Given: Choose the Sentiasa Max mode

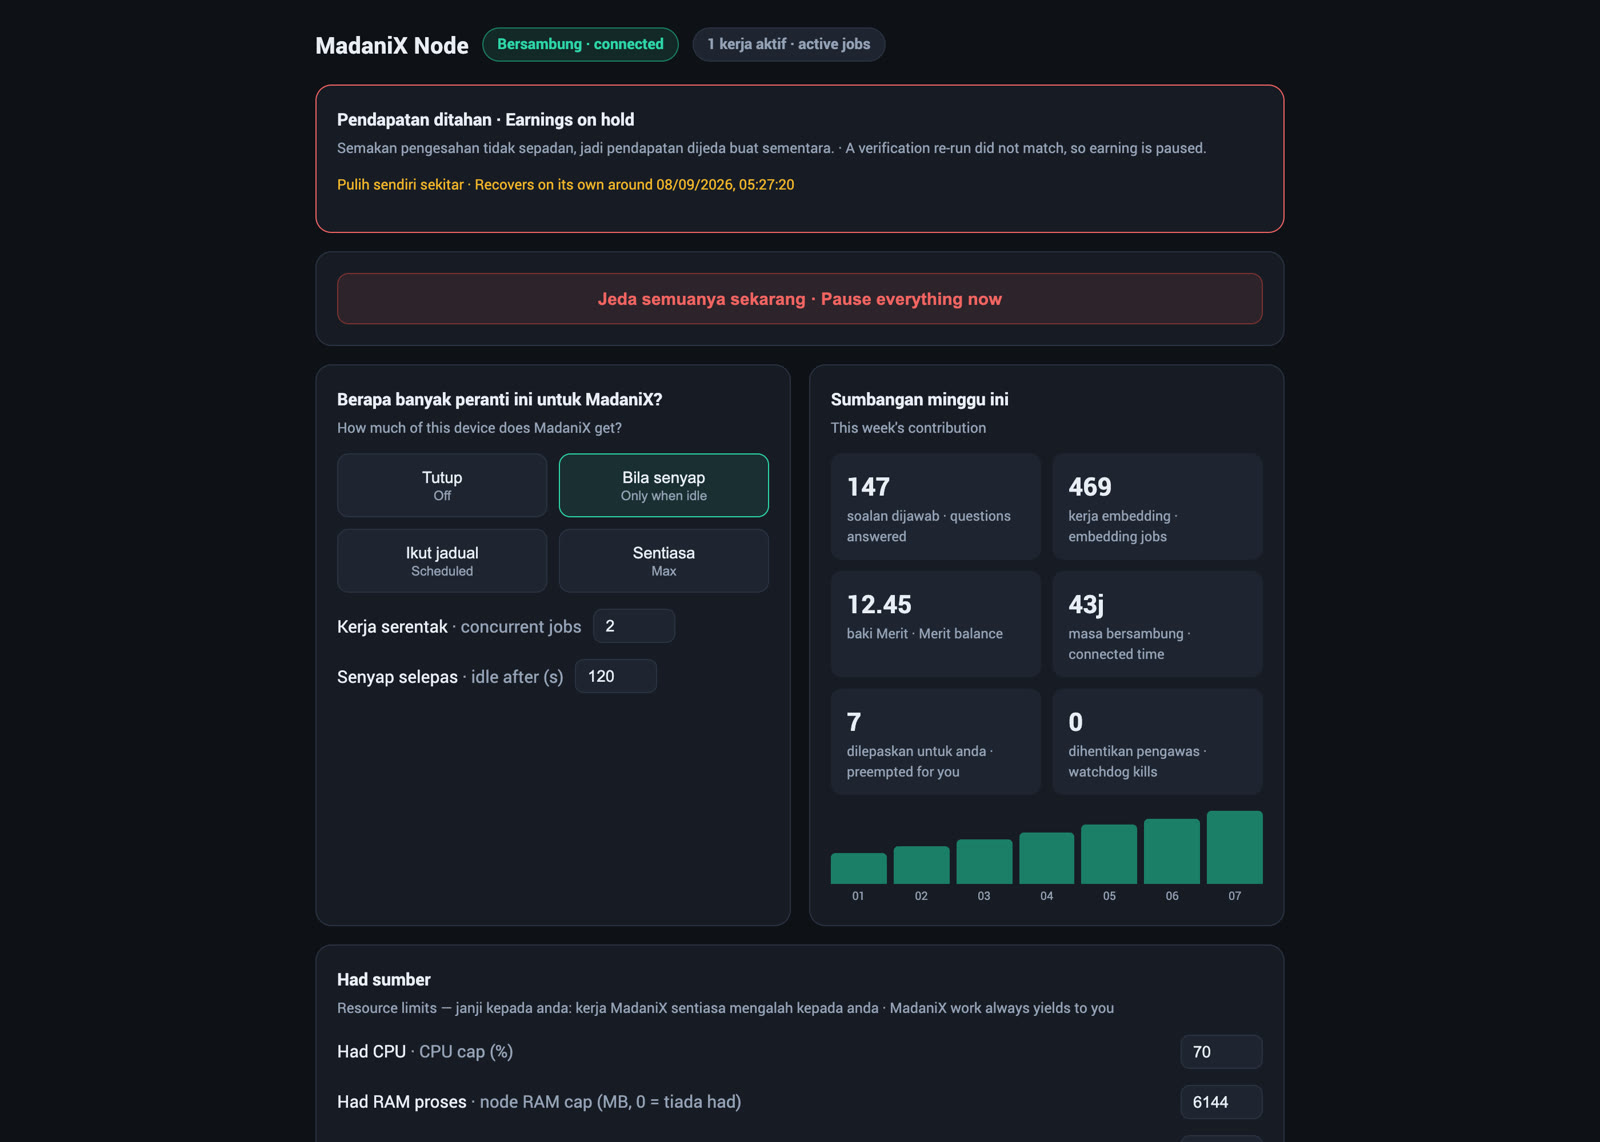Looking at the screenshot, I should (x=664, y=561).
